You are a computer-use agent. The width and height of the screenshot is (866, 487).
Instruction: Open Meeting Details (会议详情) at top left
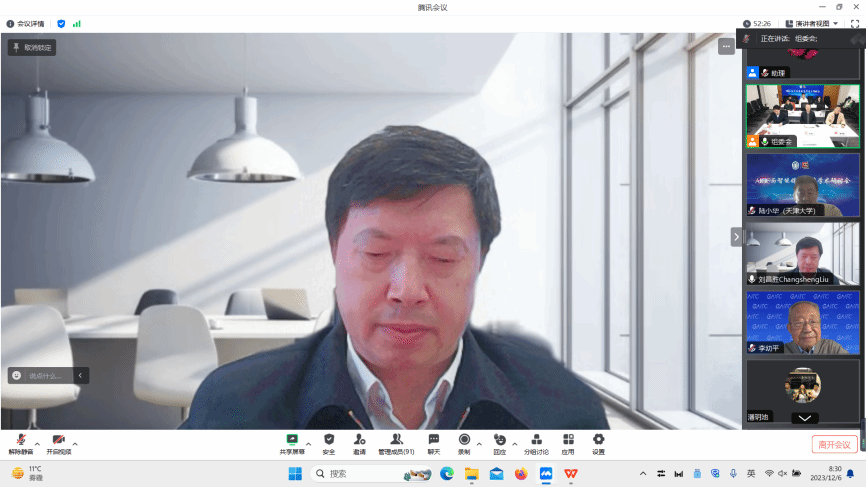coord(26,23)
